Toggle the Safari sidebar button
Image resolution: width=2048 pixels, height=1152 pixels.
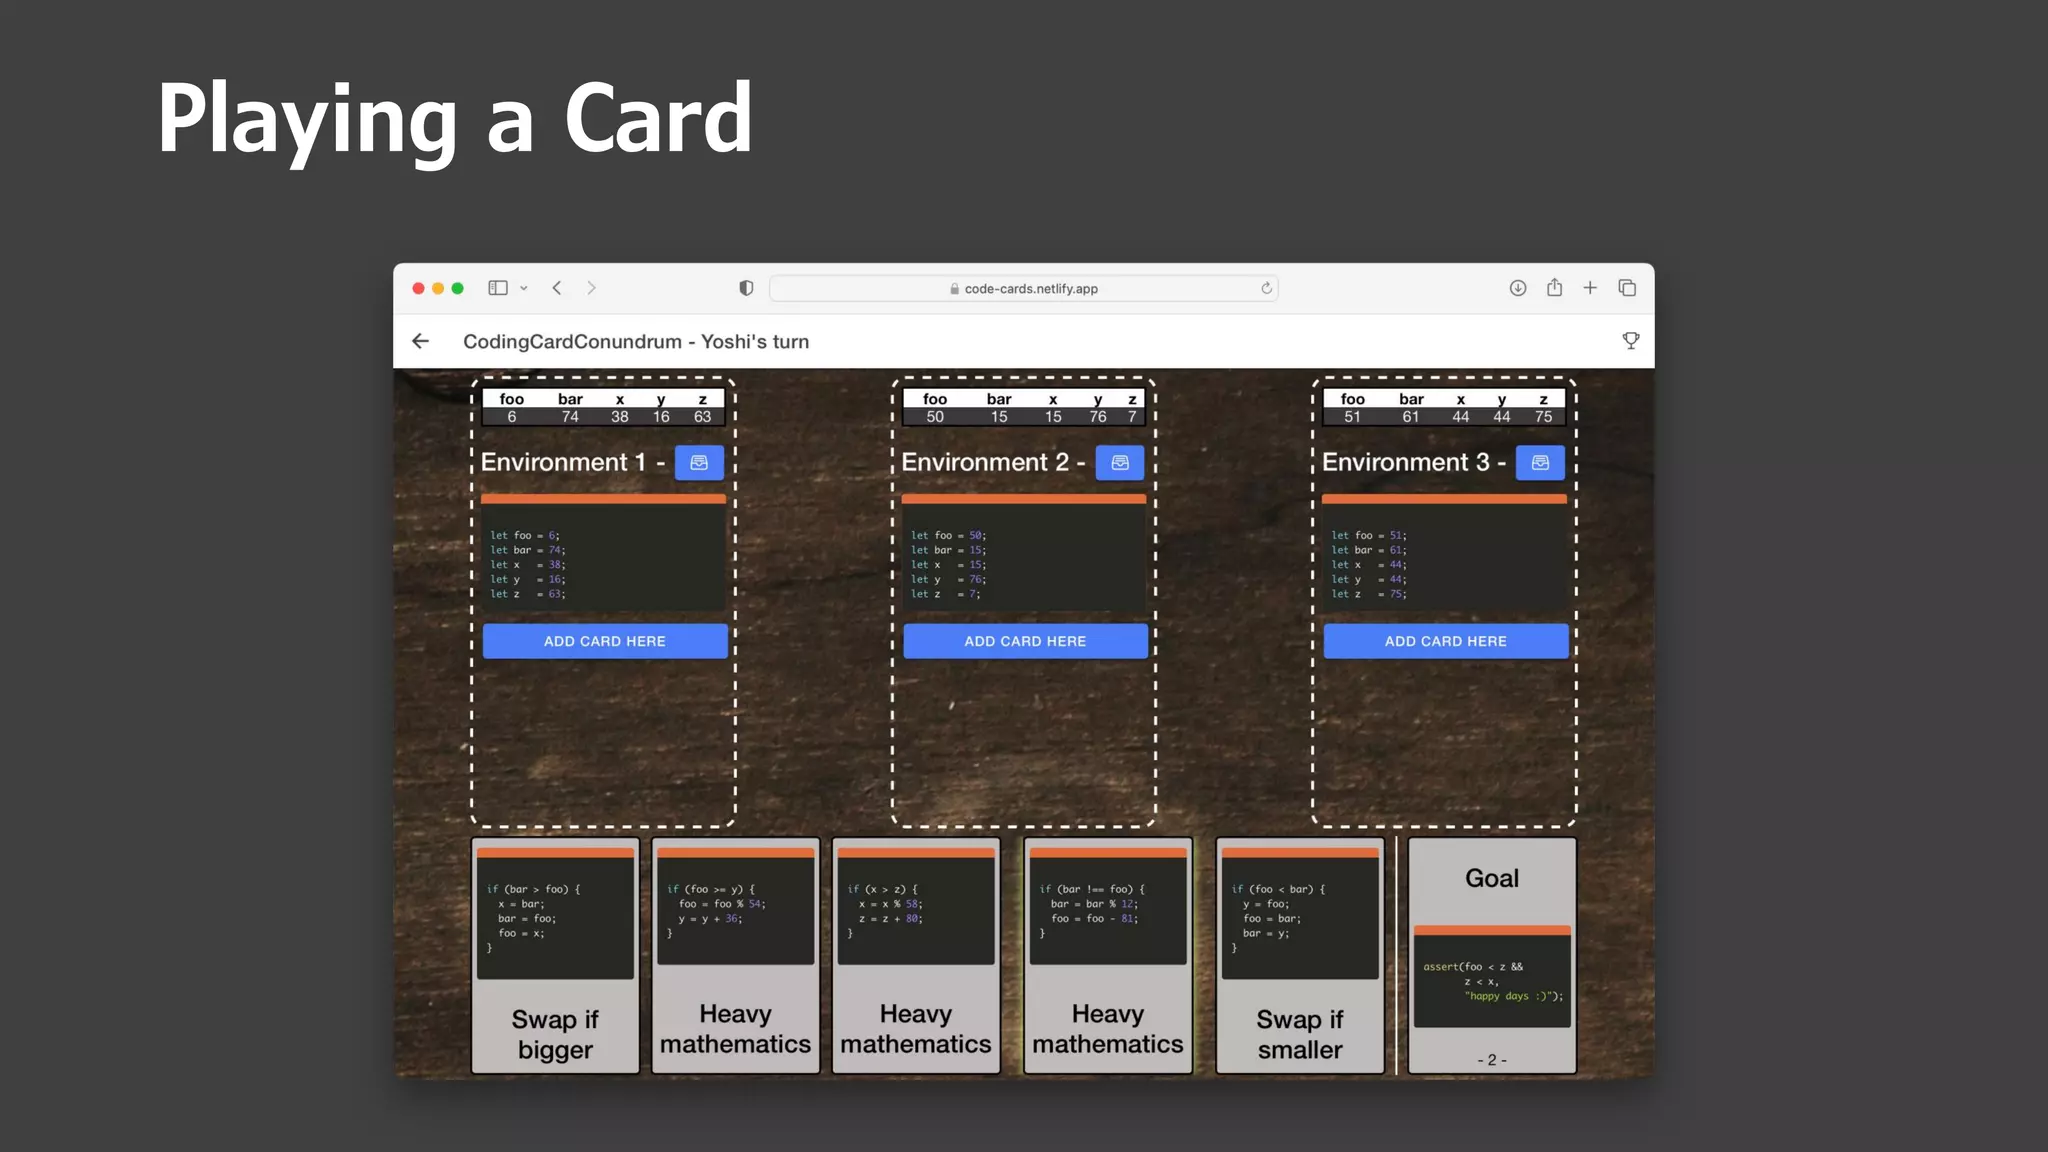(x=497, y=288)
